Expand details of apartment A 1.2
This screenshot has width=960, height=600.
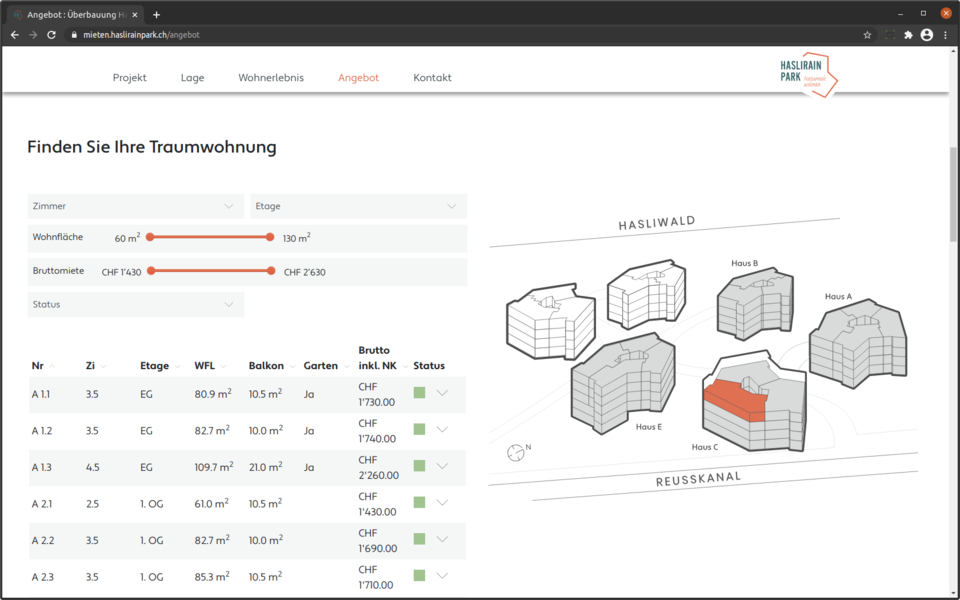(442, 430)
